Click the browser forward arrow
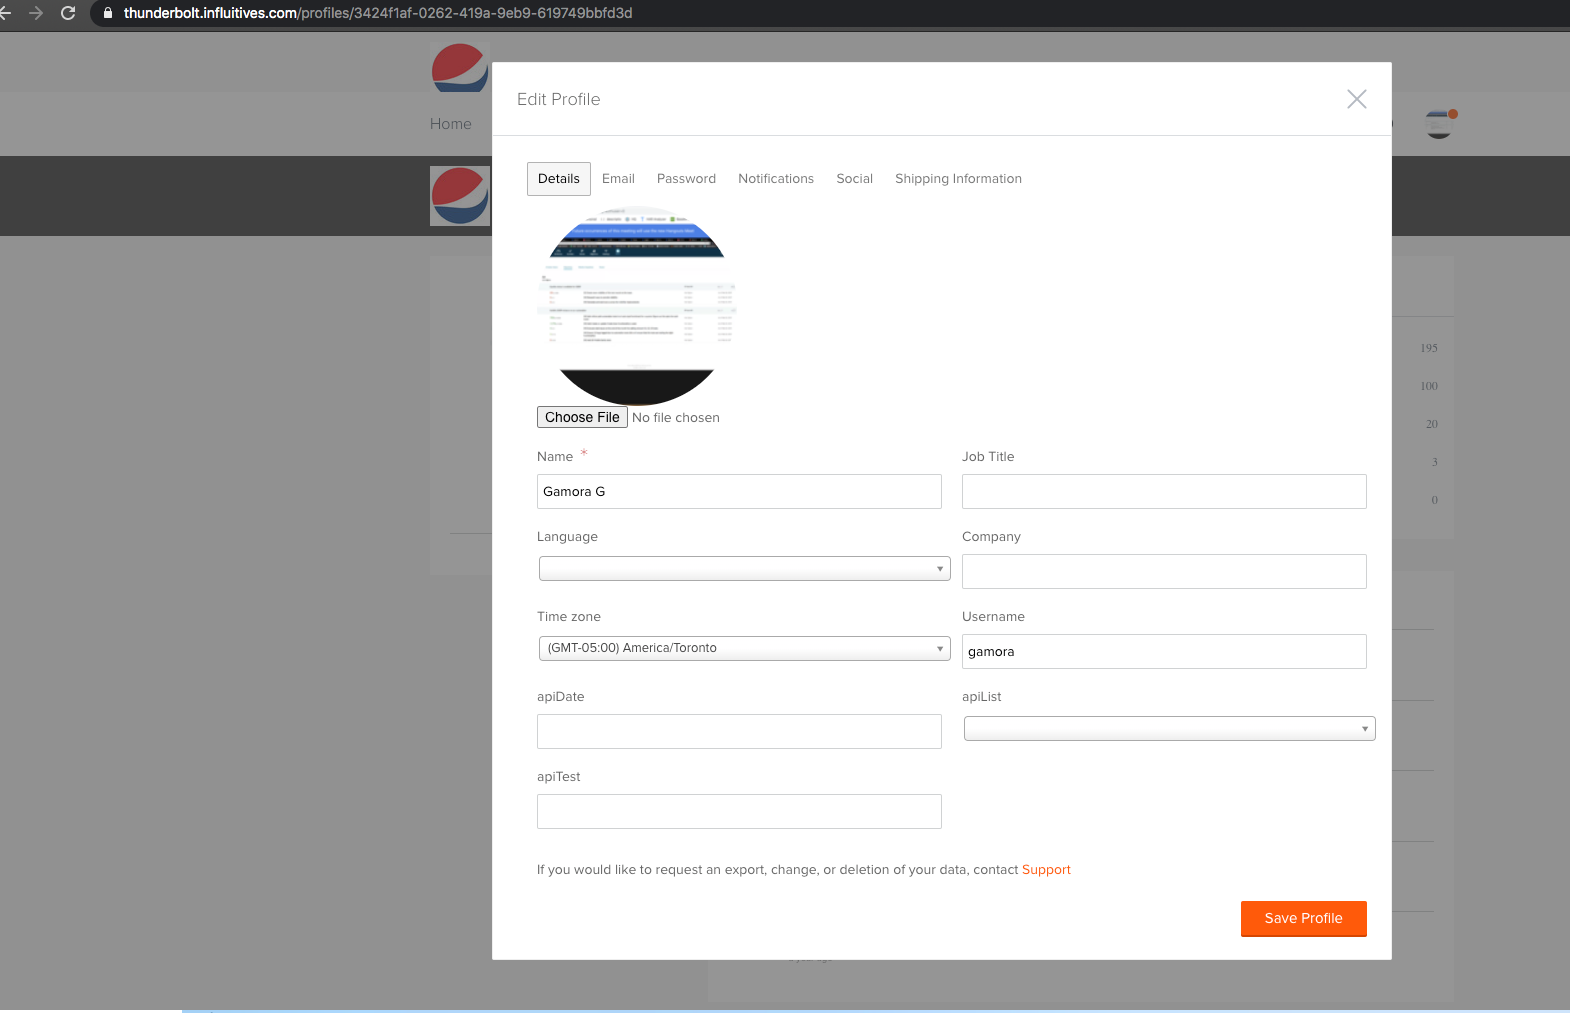This screenshot has height=1013, width=1570. coord(36,13)
